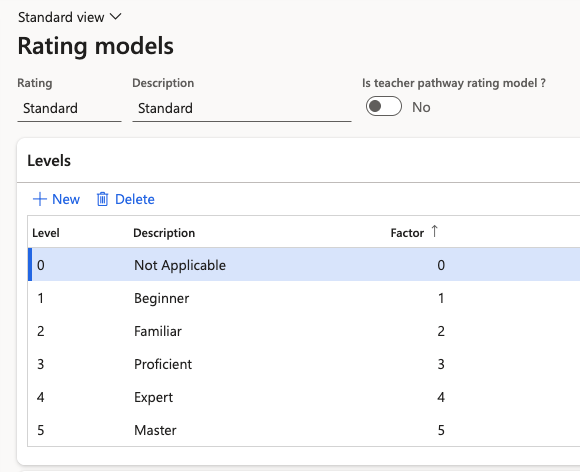Viewport: 580px width, 472px height.
Task: Click the plus icon beside New
Action: [x=40, y=199]
